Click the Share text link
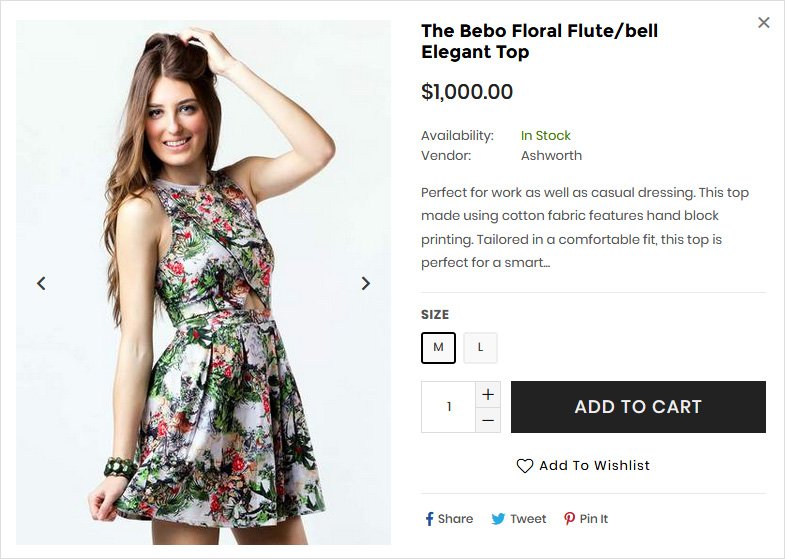 tap(455, 519)
